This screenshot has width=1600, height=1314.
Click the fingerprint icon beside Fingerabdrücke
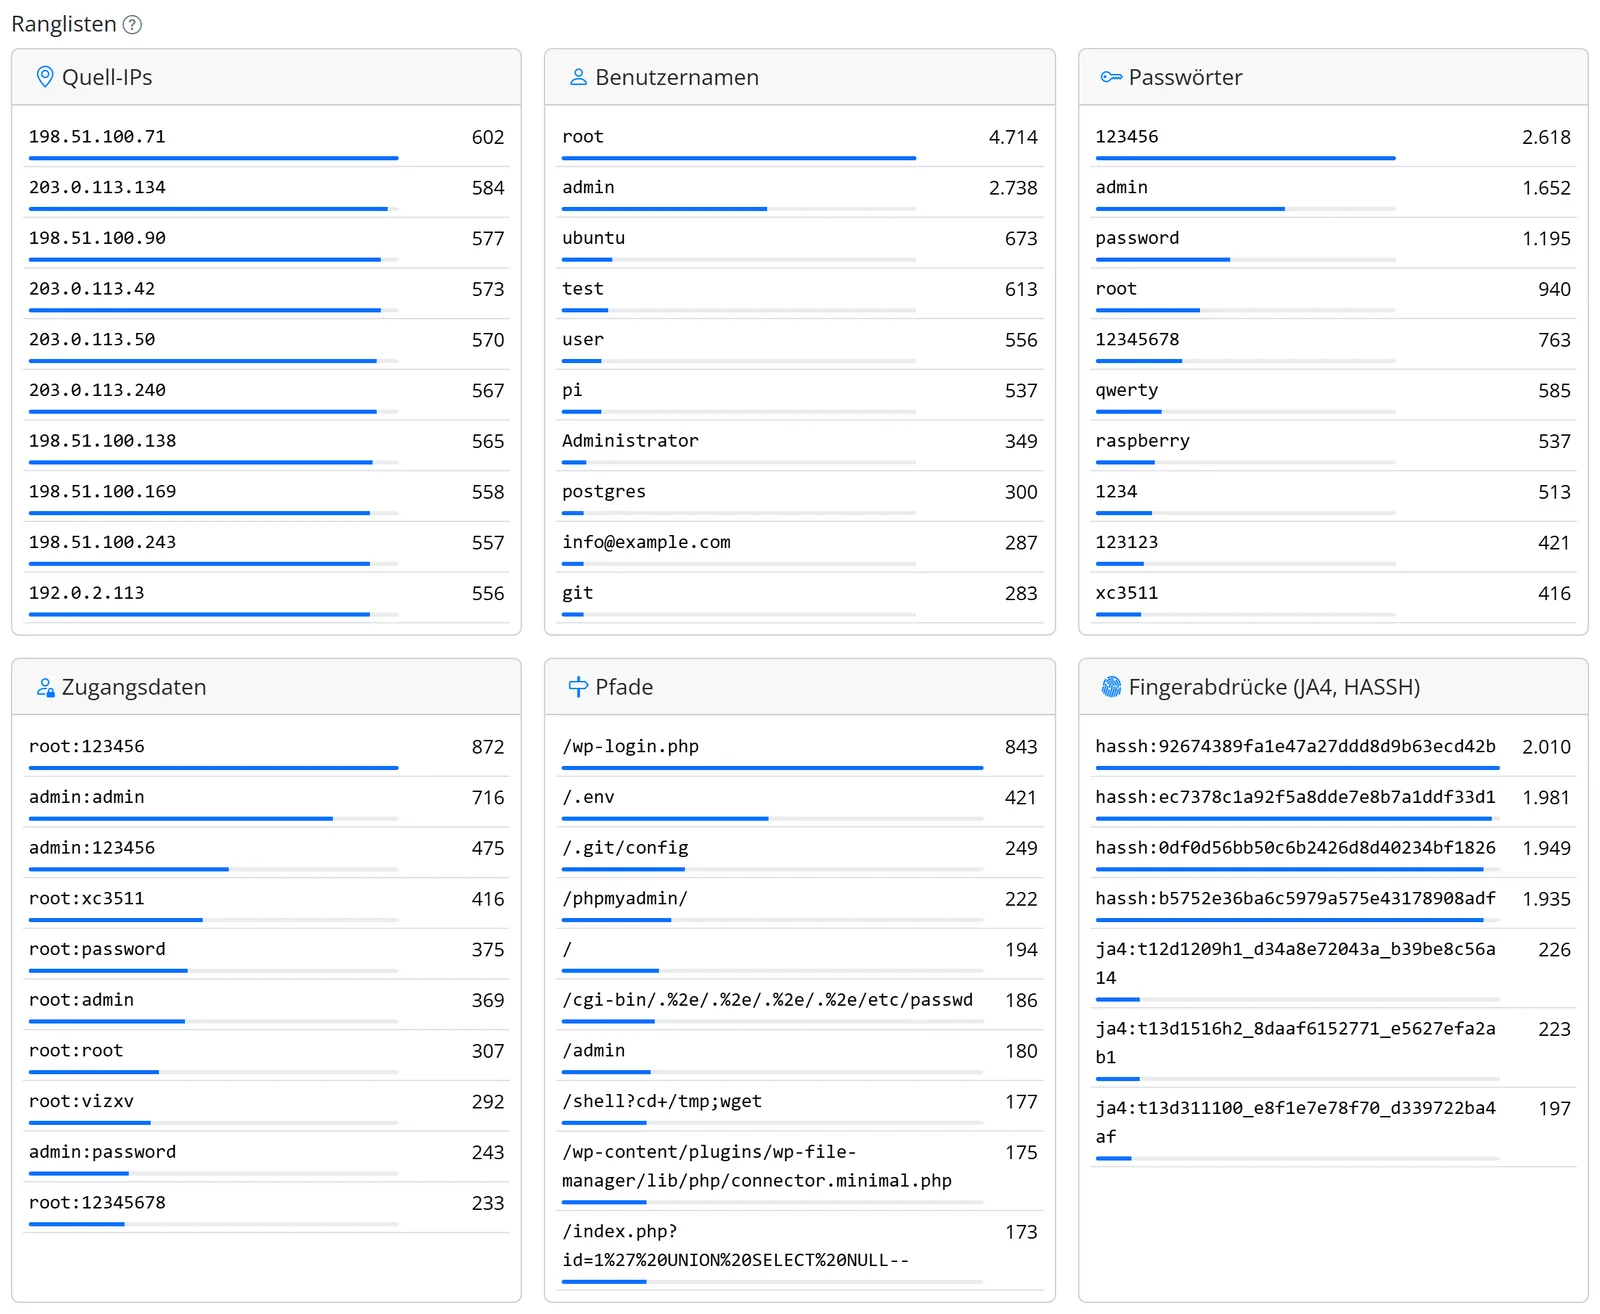[1111, 687]
